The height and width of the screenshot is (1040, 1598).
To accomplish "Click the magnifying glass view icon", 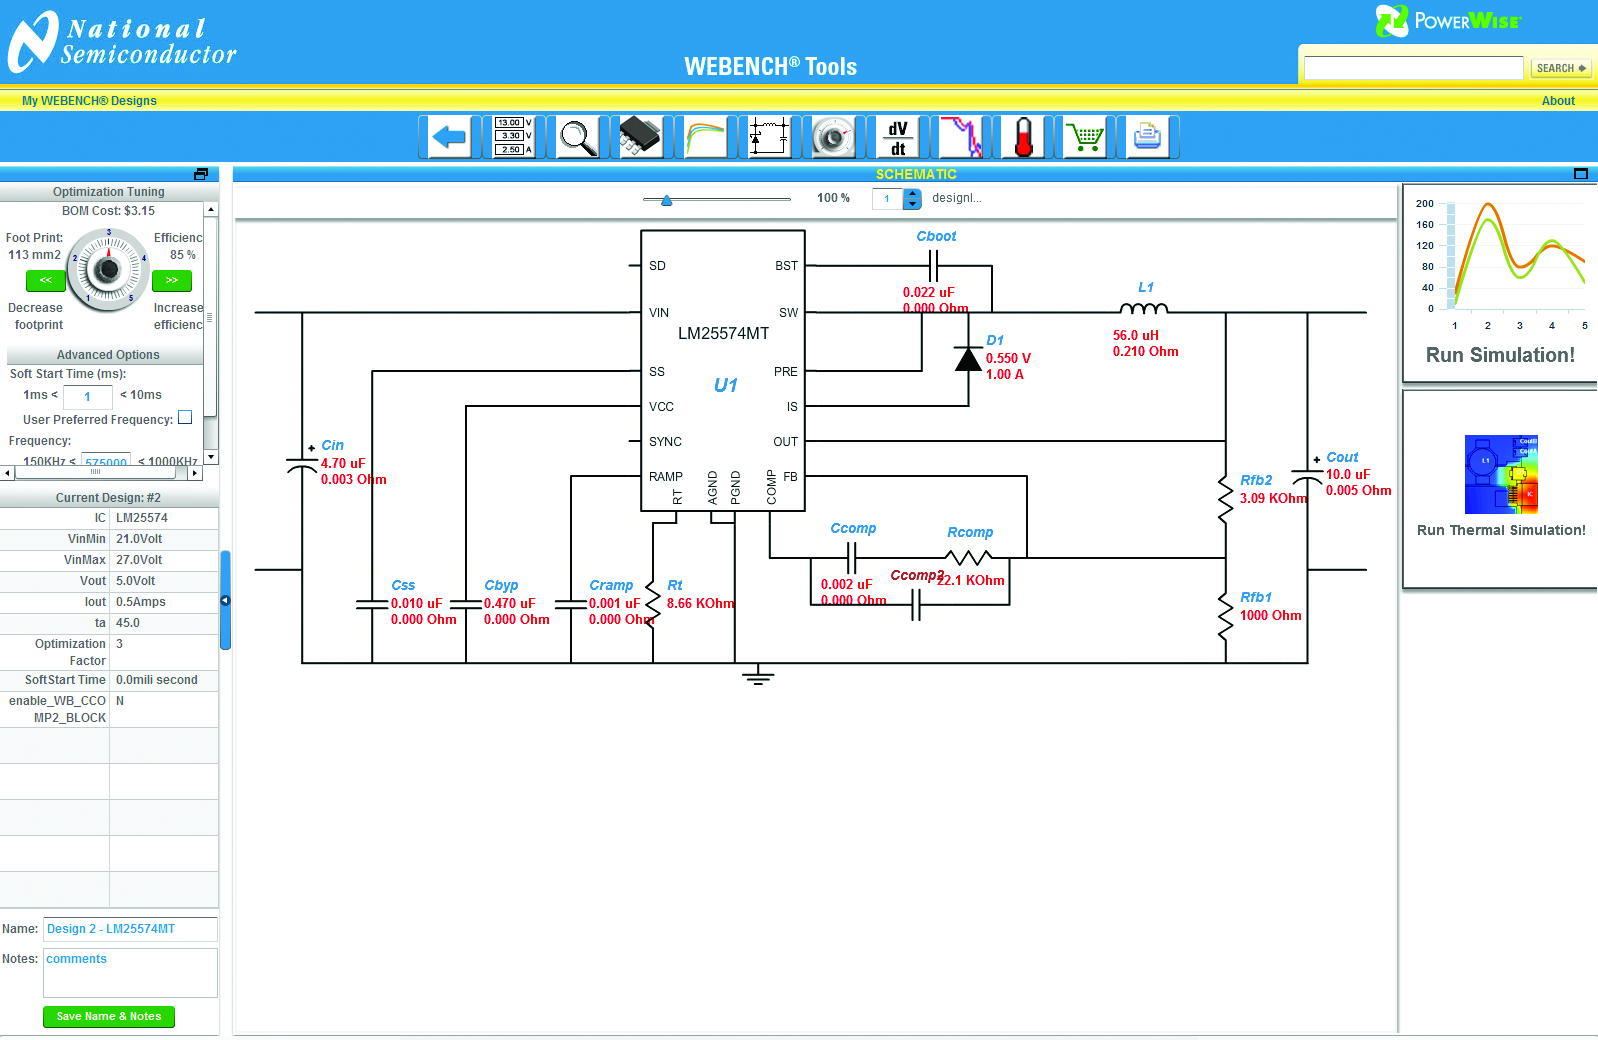I will click(x=578, y=137).
